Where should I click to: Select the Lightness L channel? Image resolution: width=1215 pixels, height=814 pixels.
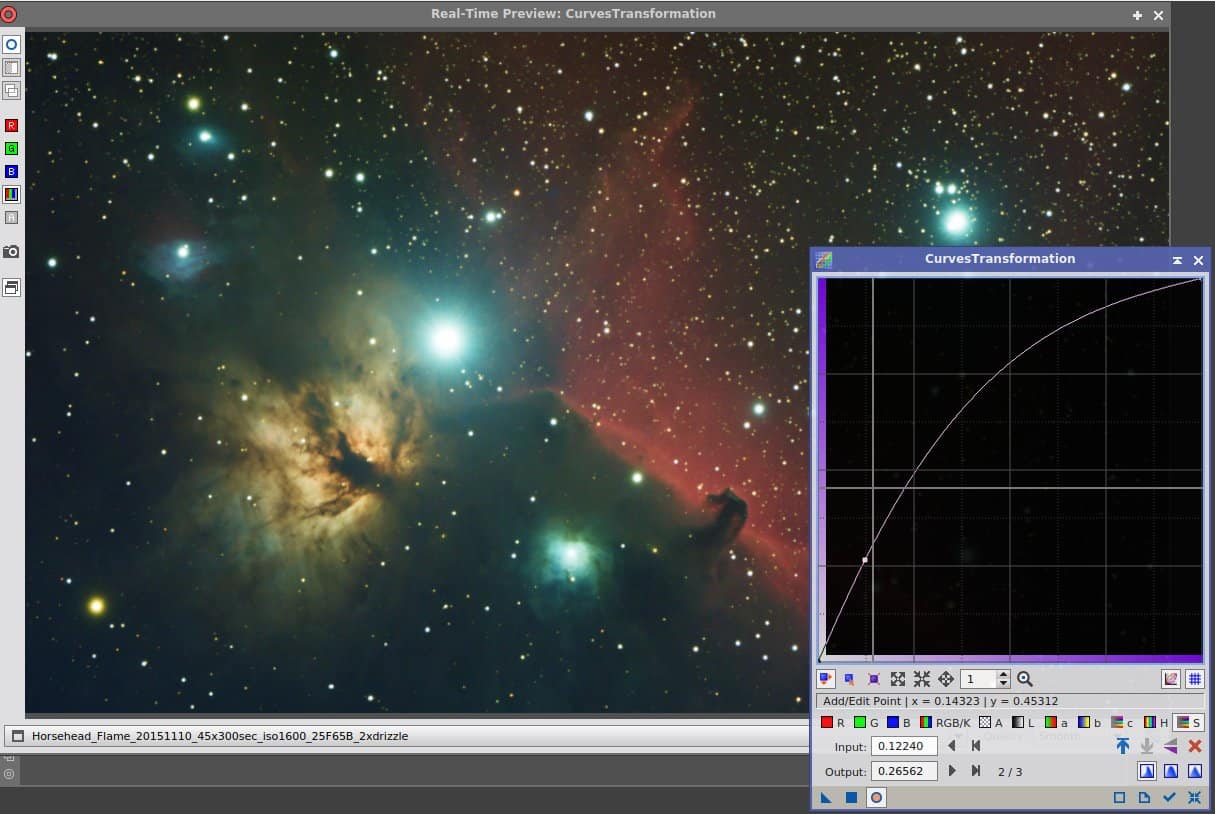click(x=1022, y=722)
